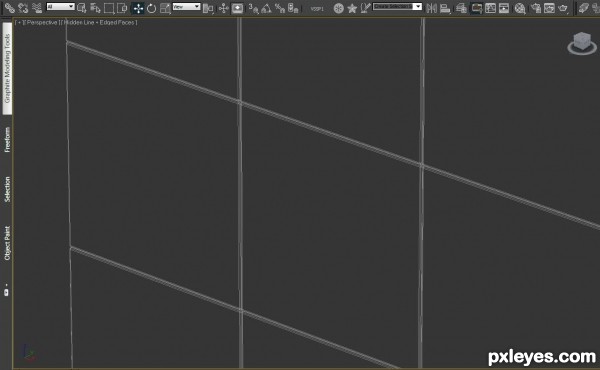Activate the Select and Move tool
This screenshot has width=600, height=370.
138,8
